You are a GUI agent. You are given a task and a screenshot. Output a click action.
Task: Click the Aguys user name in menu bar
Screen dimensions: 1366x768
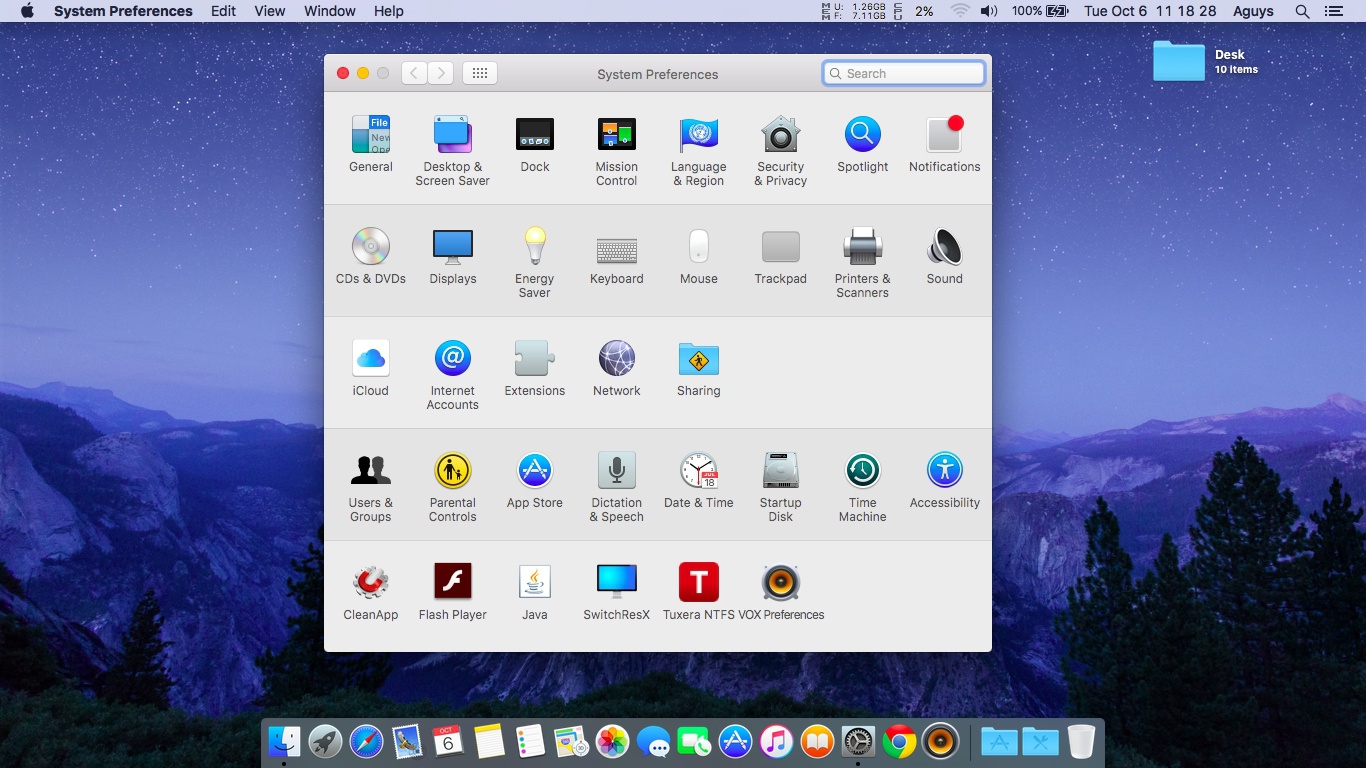1253,11
